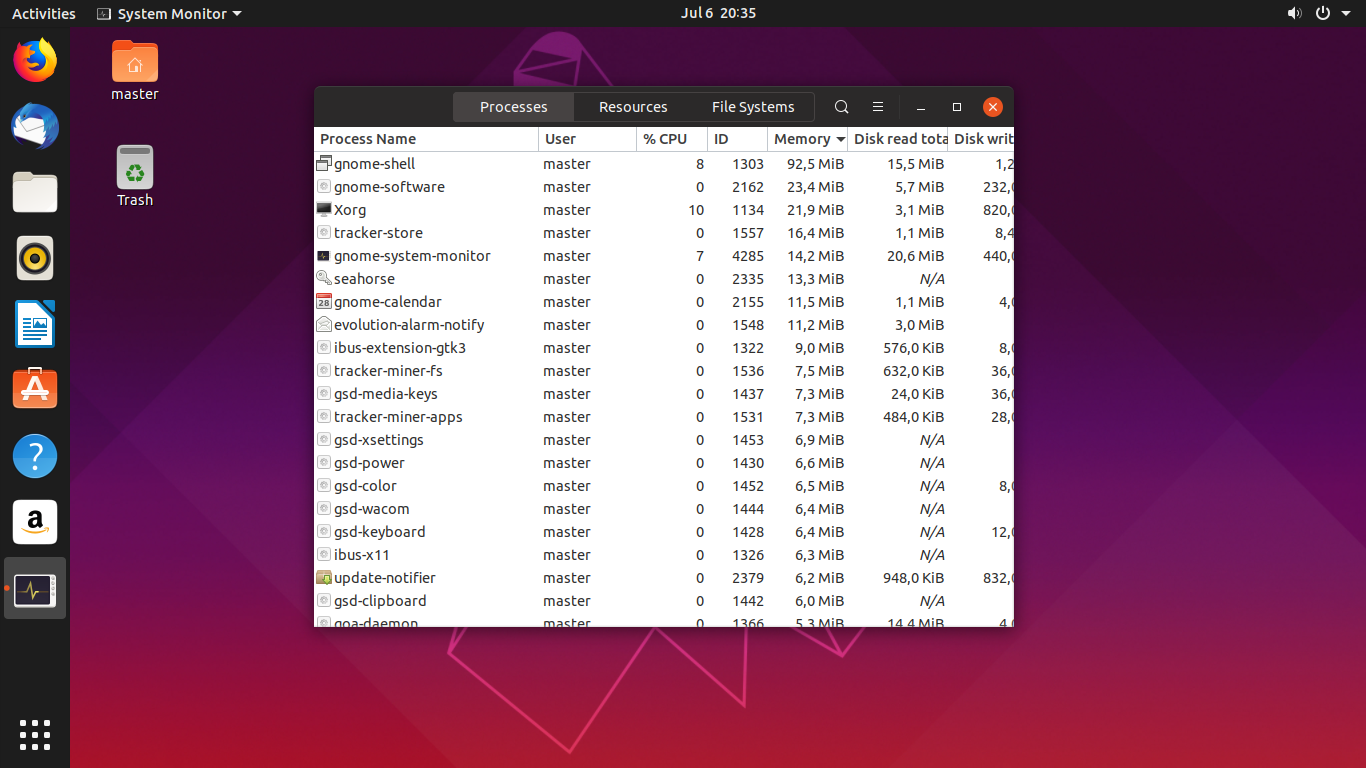1366x768 pixels.
Task: Sort by % CPU column header
Action: [x=672, y=139]
